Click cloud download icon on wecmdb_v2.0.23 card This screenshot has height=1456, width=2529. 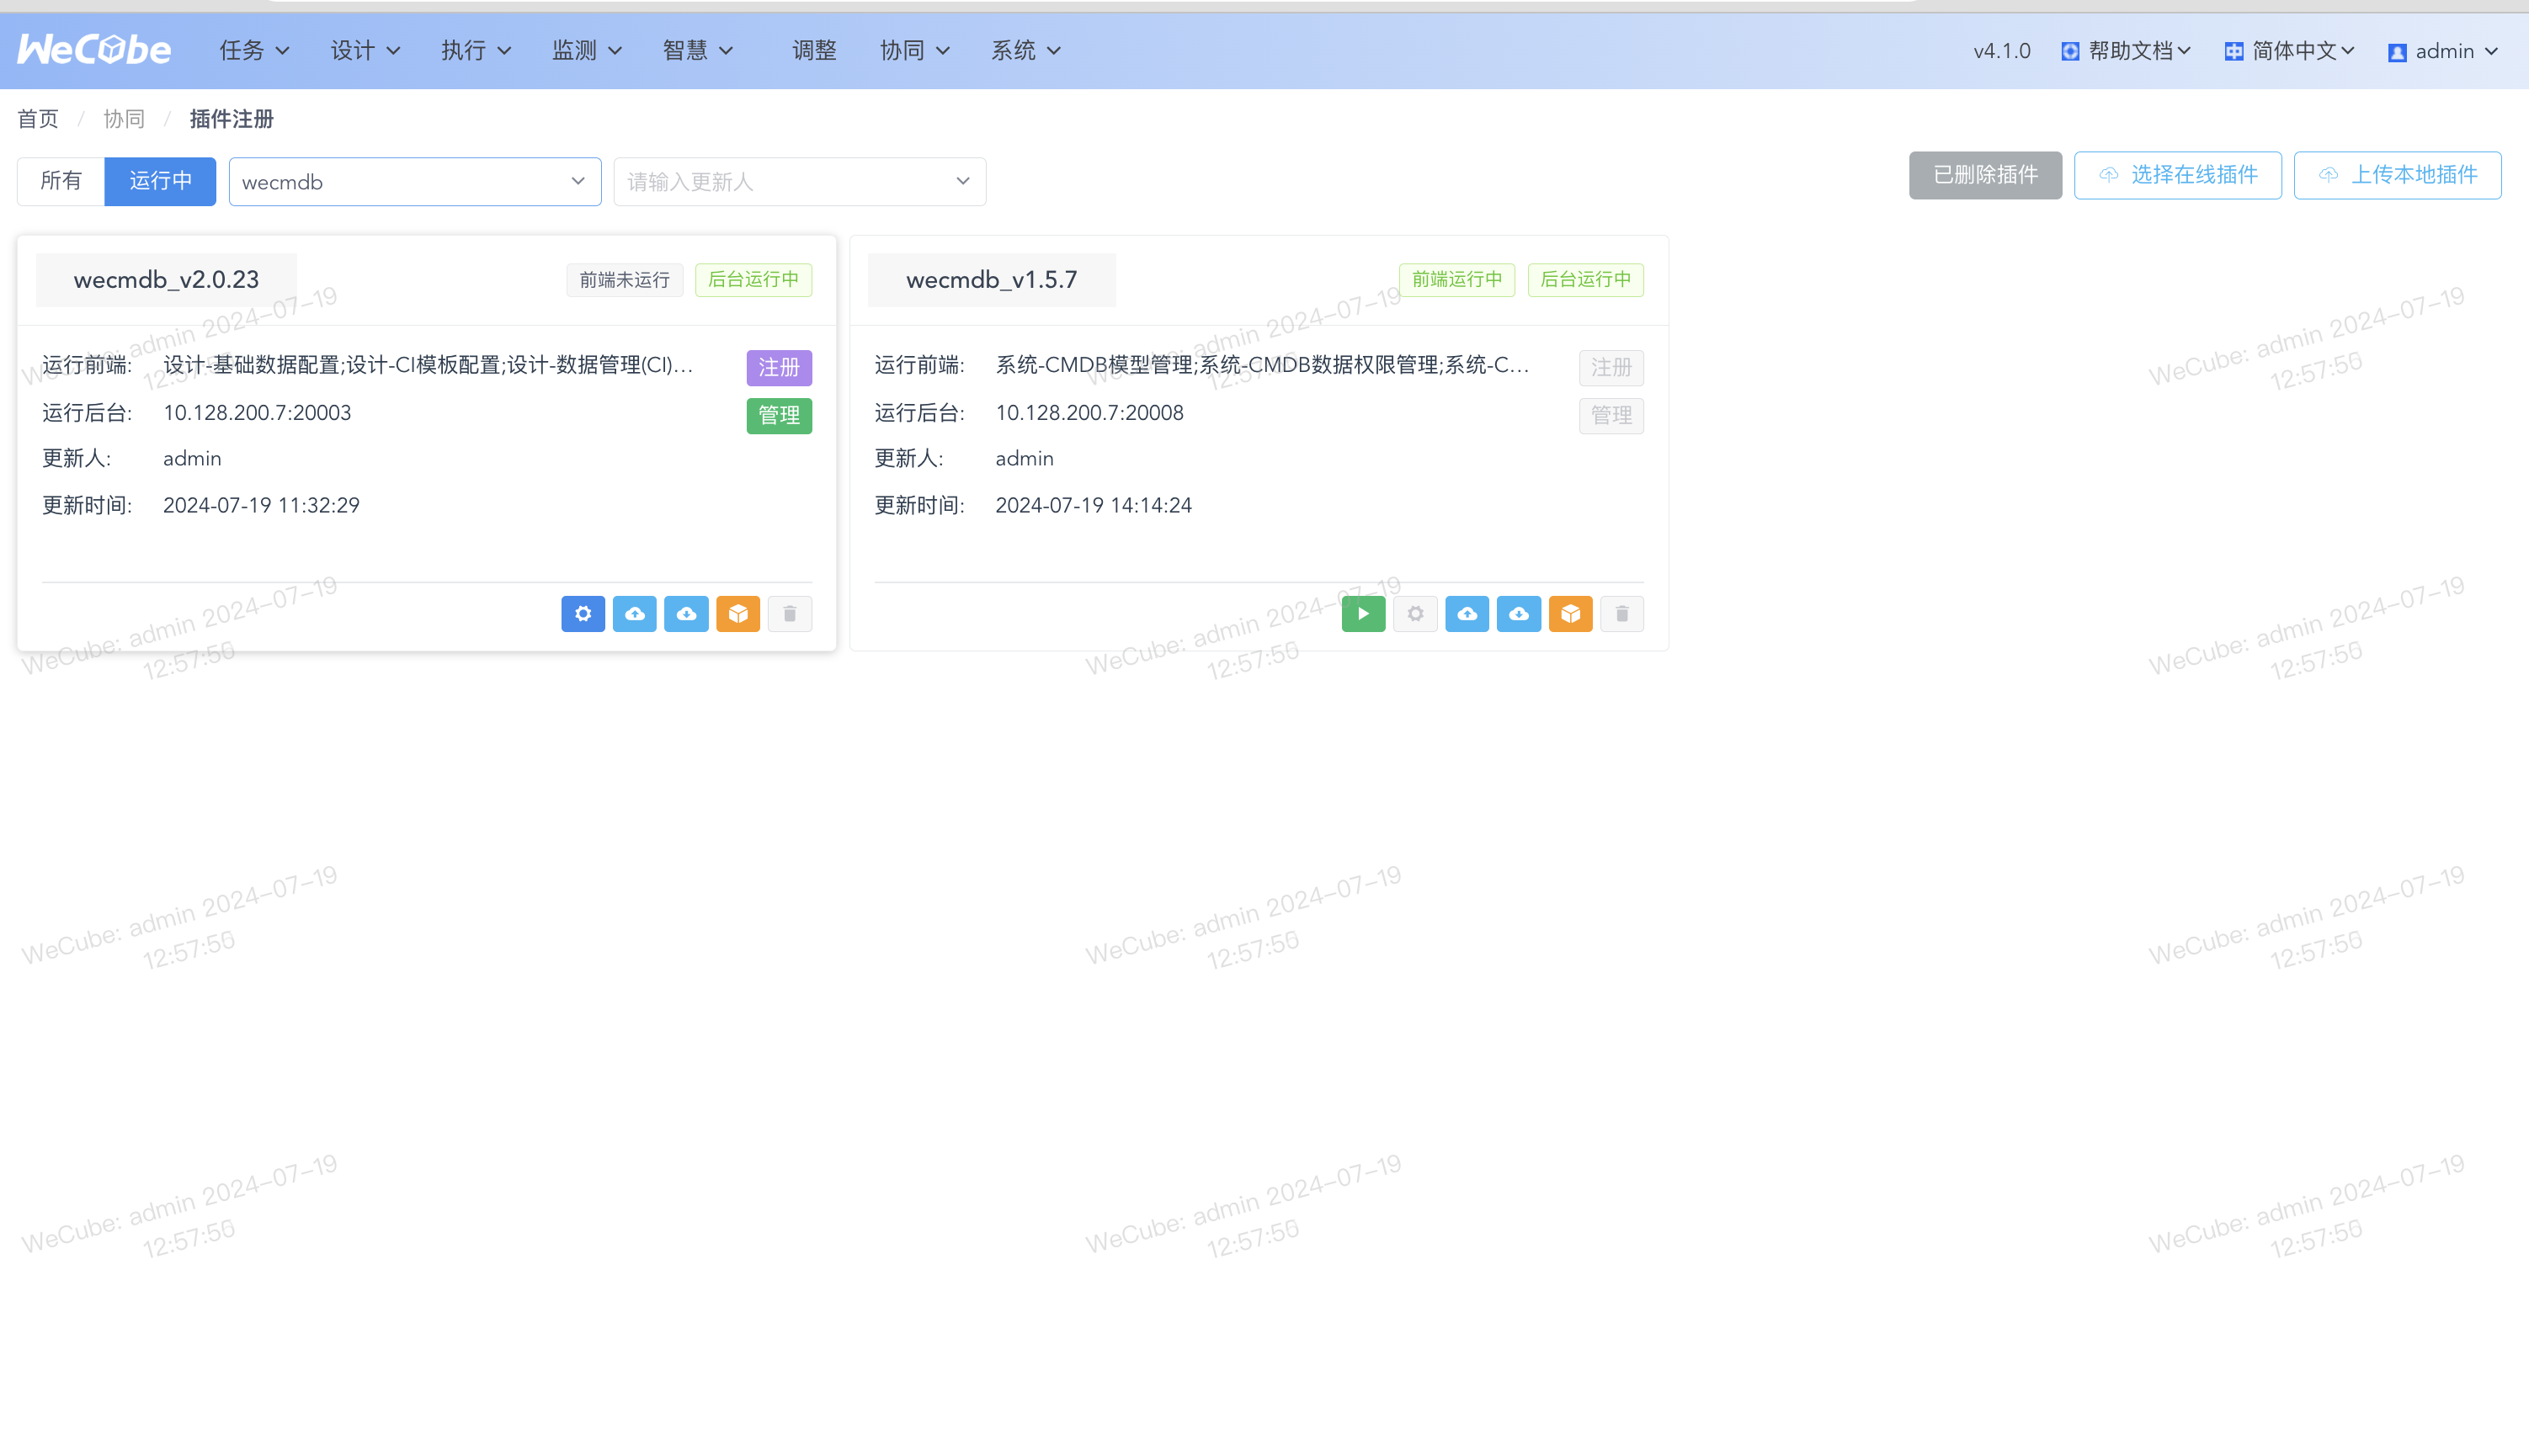686,614
